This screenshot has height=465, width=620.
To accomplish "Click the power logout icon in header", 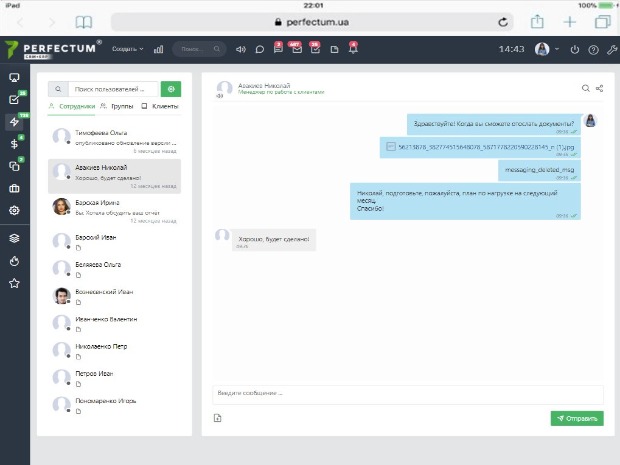I will pos(574,49).
